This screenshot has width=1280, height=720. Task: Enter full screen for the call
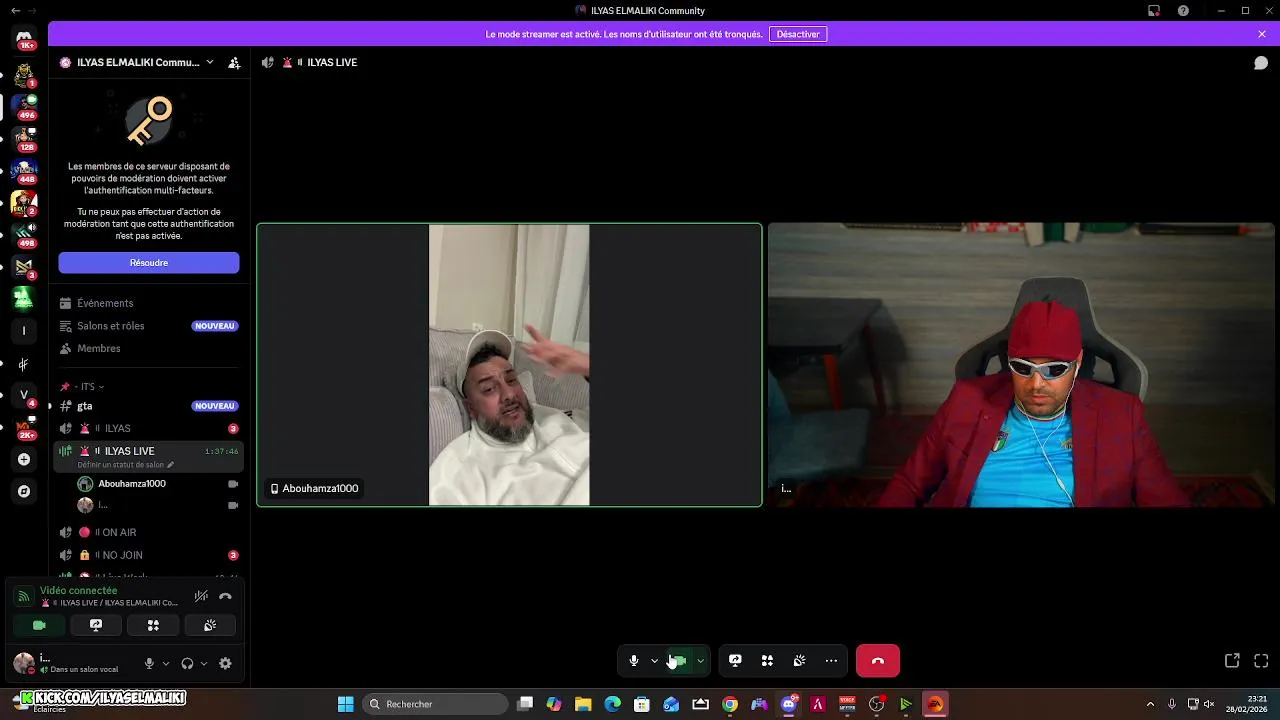coord(1261,660)
